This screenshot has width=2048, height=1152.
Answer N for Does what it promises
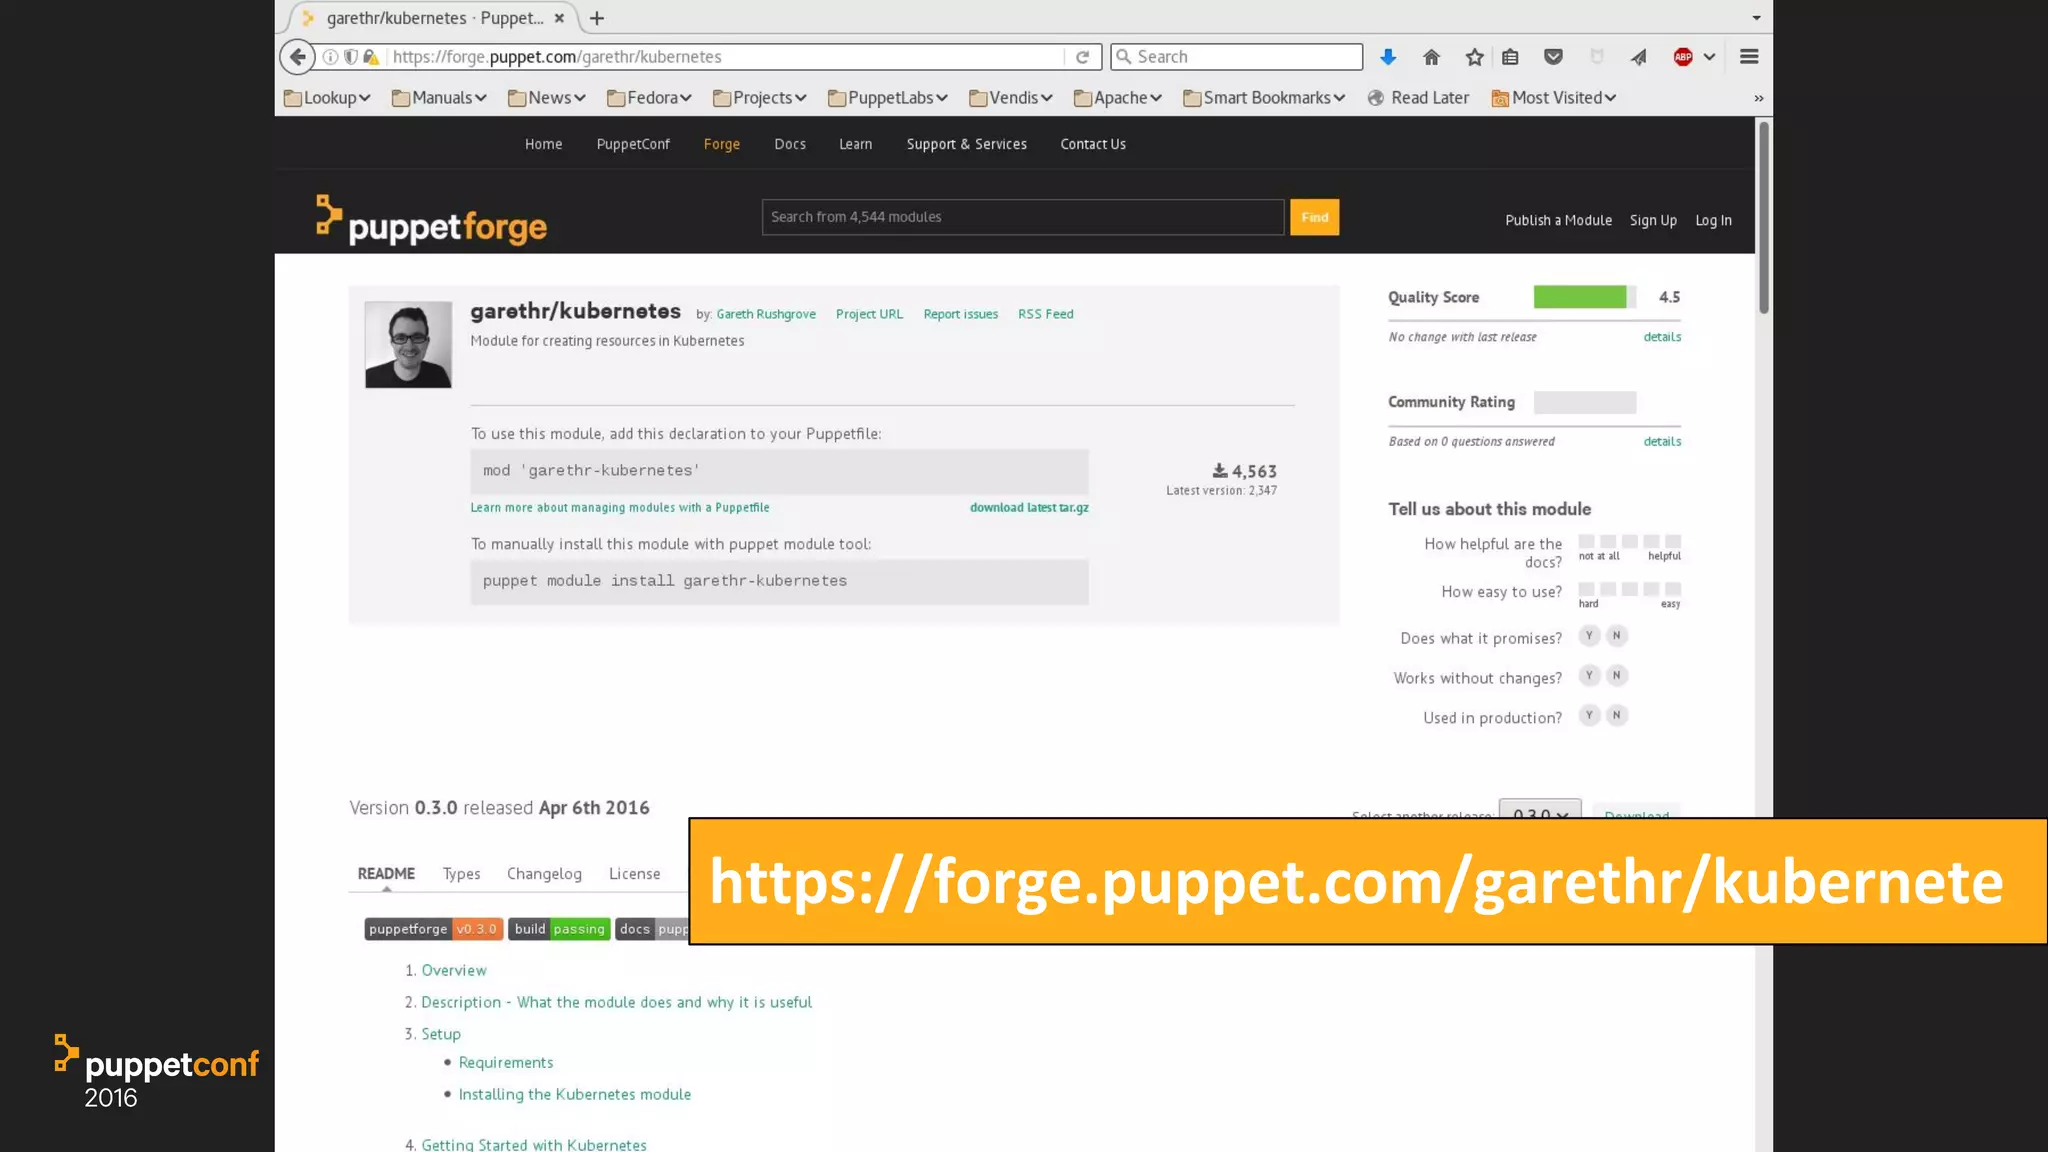1616,636
